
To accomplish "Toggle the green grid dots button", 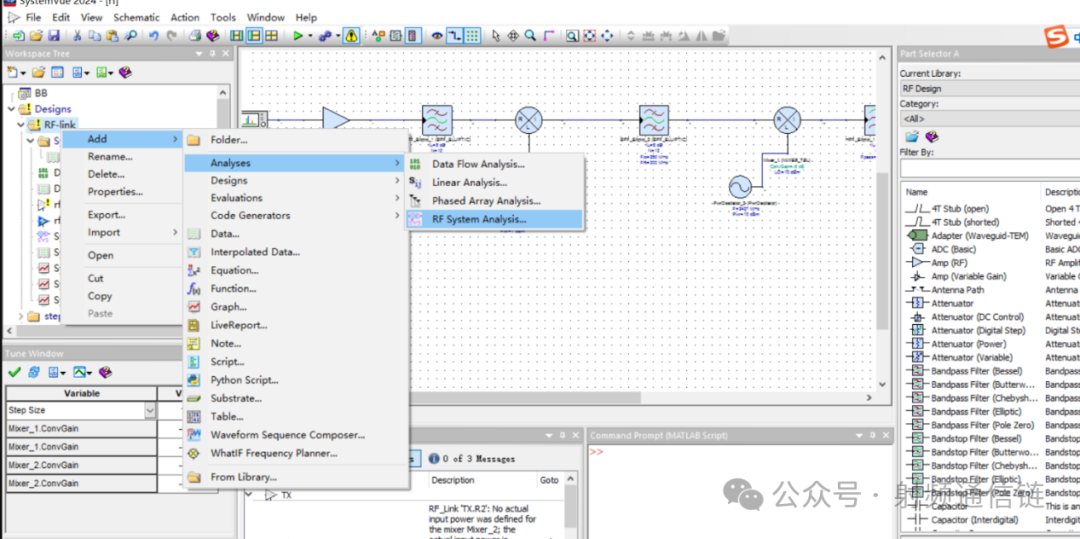I will point(472,36).
